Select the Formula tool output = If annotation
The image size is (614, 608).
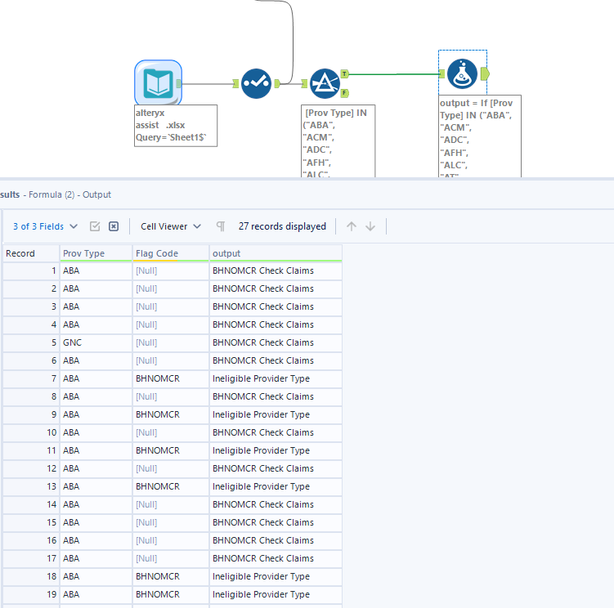tap(480, 136)
